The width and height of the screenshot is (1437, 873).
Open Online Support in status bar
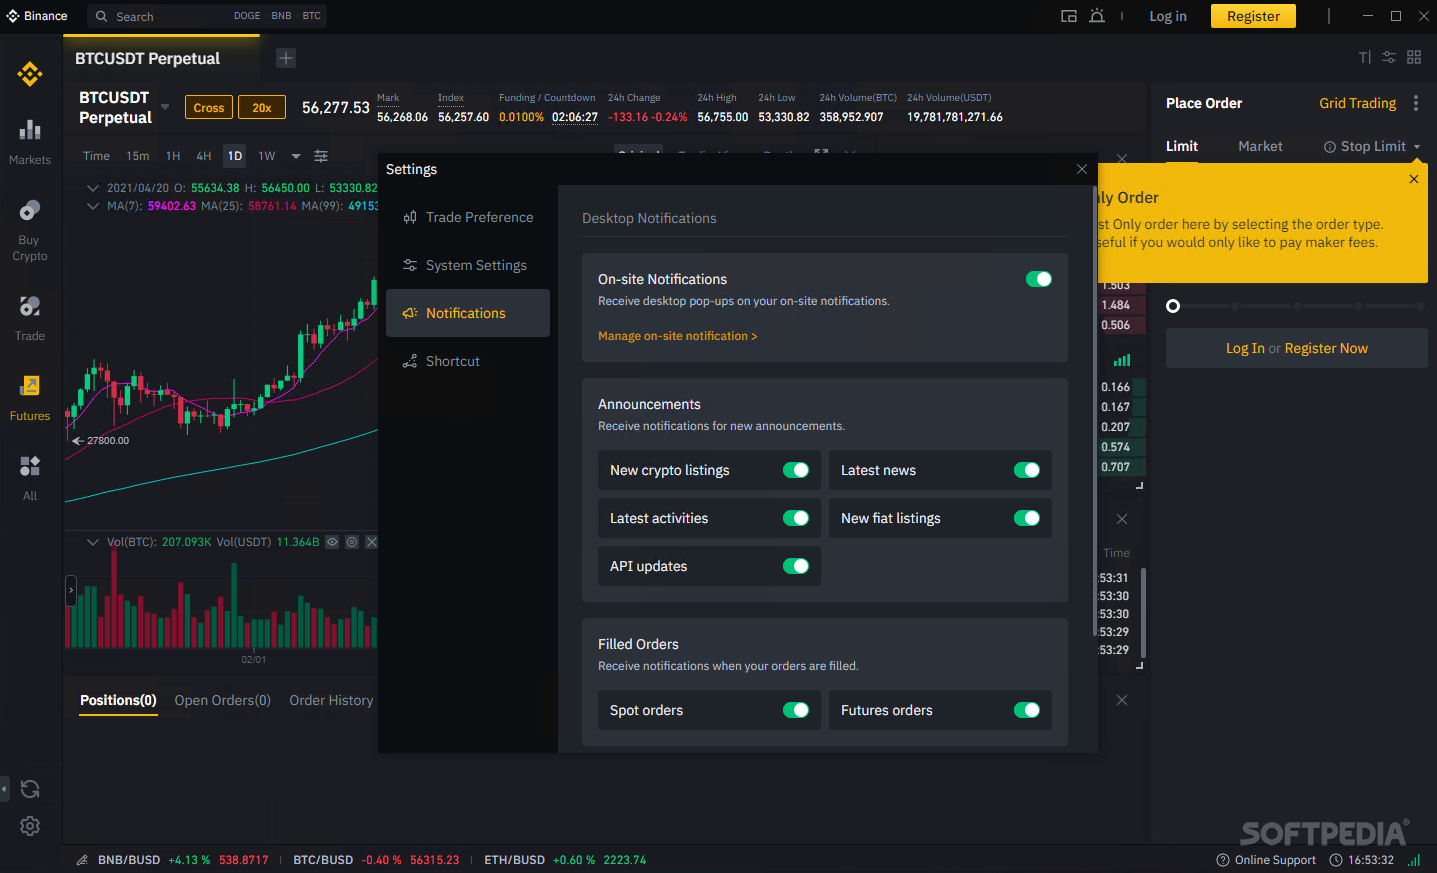pos(1266,860)
